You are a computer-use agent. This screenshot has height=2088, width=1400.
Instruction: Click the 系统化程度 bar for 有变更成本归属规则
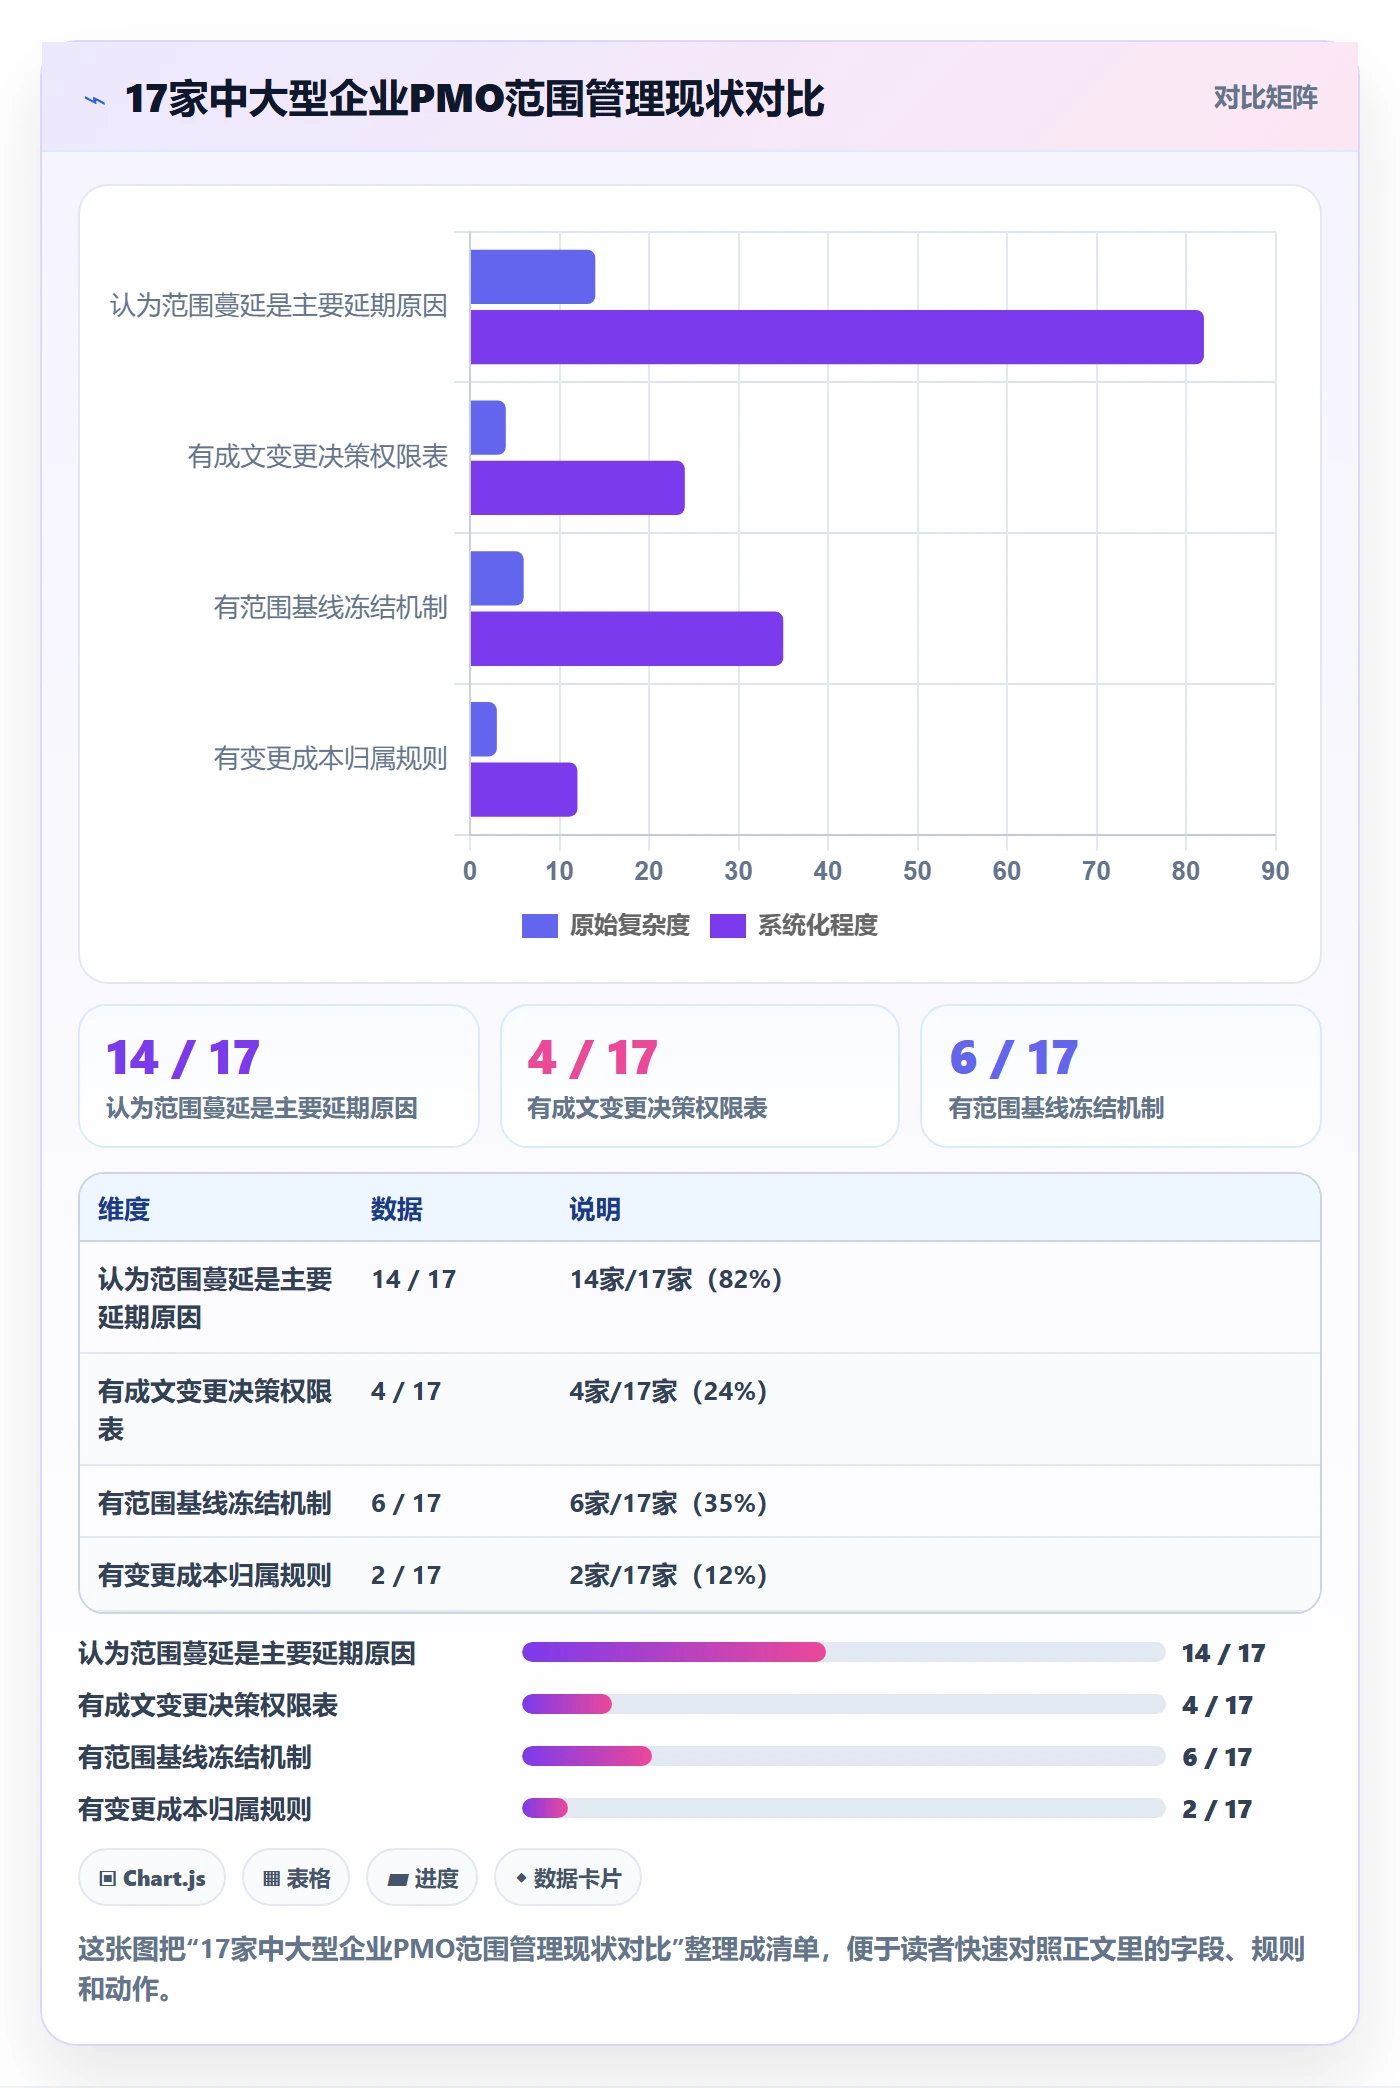coord(524,790)
